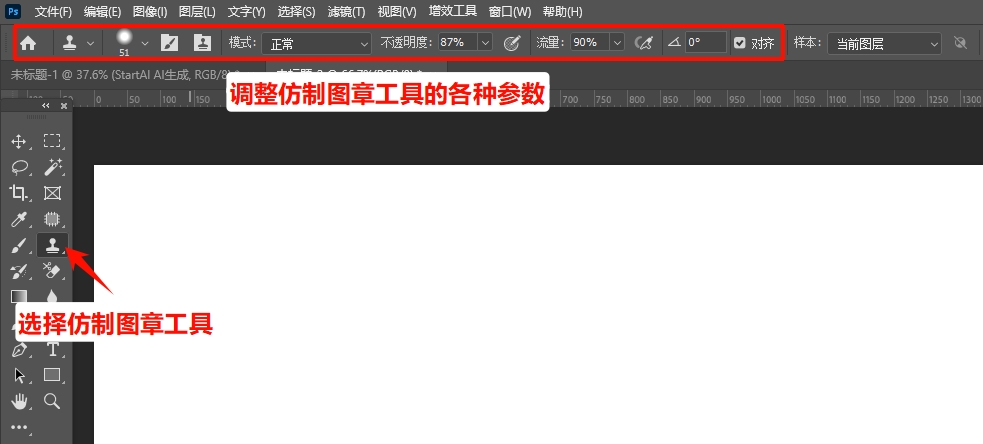983x444 pixels.
Task: Select the Eyedropper tool
Action: coord(19,219)
